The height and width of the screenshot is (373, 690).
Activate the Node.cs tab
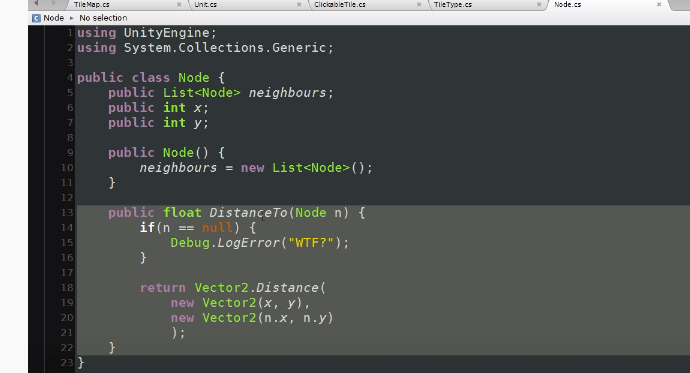607,4
